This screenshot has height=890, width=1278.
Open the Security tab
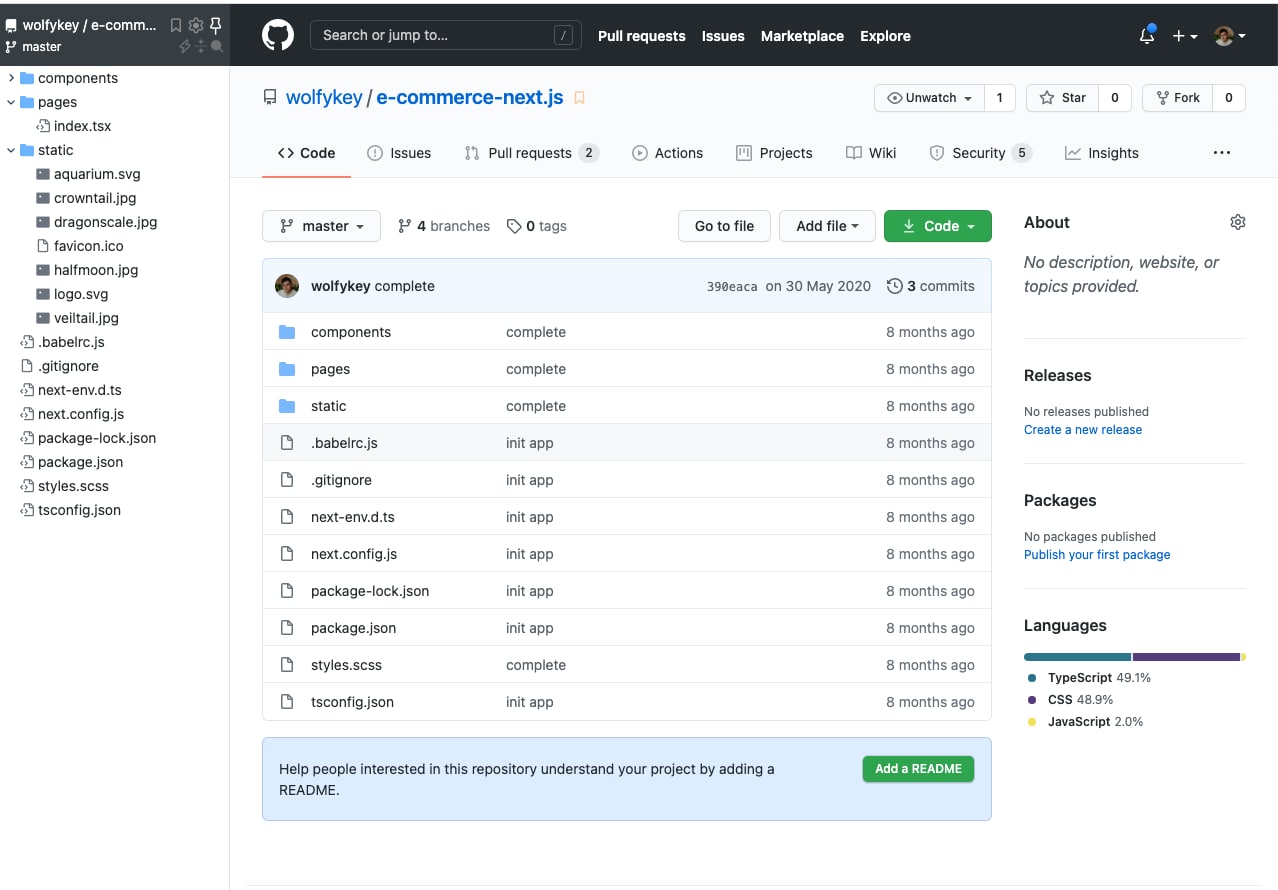(x=980, y=153)
